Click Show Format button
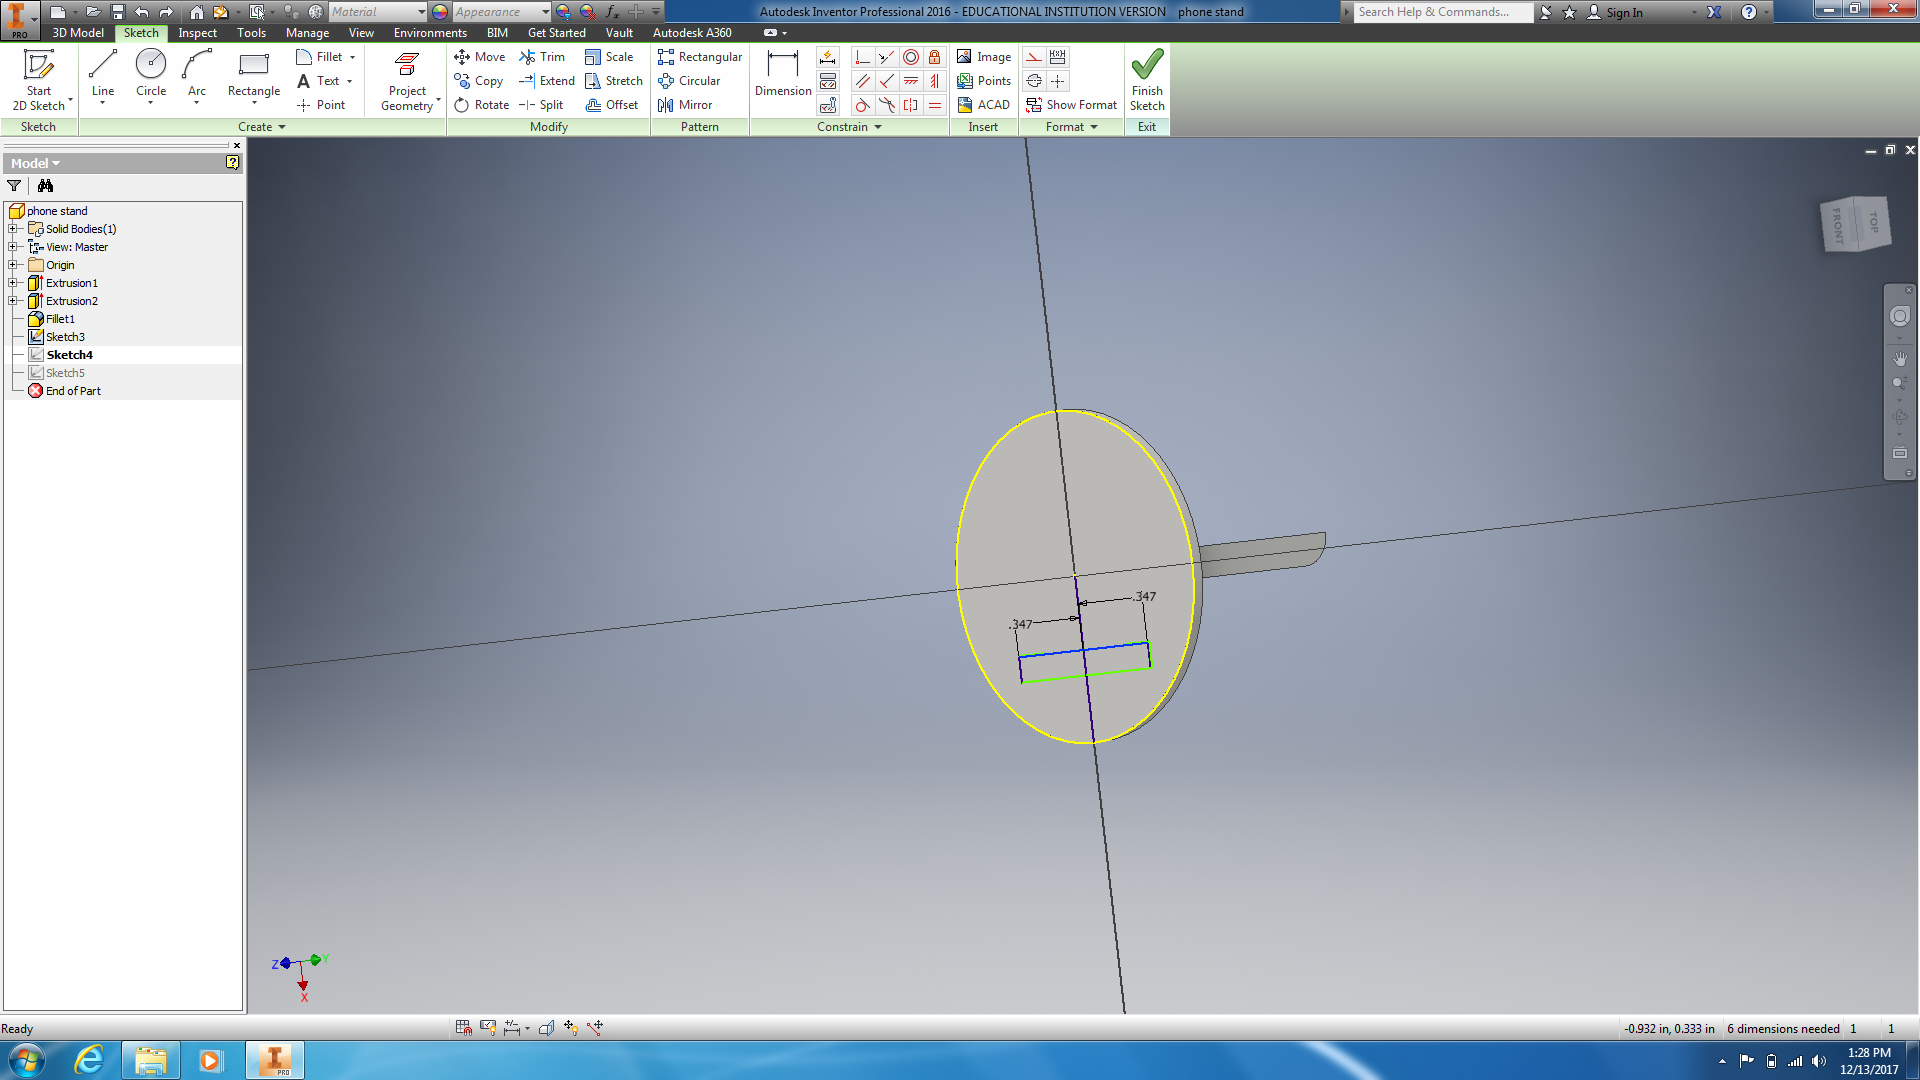Viewport: 1920px width, 1080px height. [x=1071, y=105]
